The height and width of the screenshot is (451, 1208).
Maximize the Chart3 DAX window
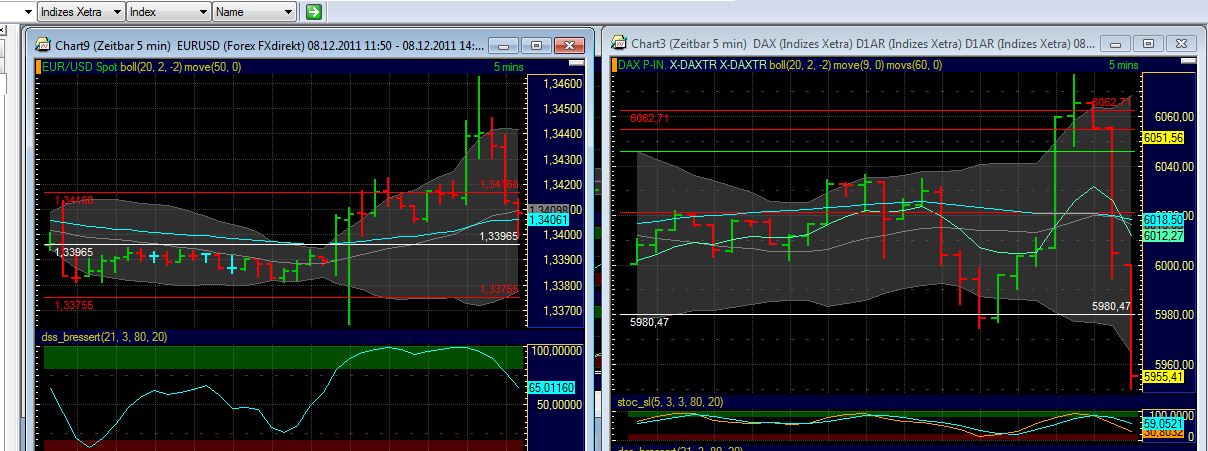tap(1148, 44)
